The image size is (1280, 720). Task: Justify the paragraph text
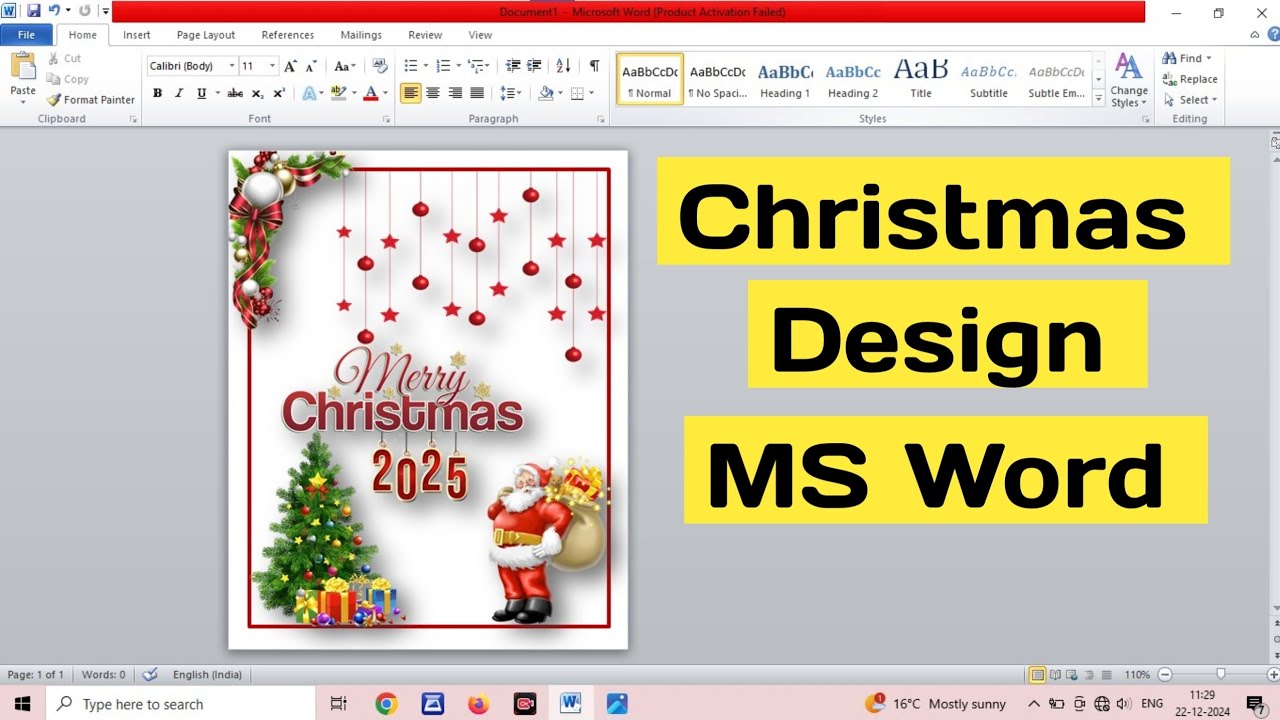click(x=477, y=93)
